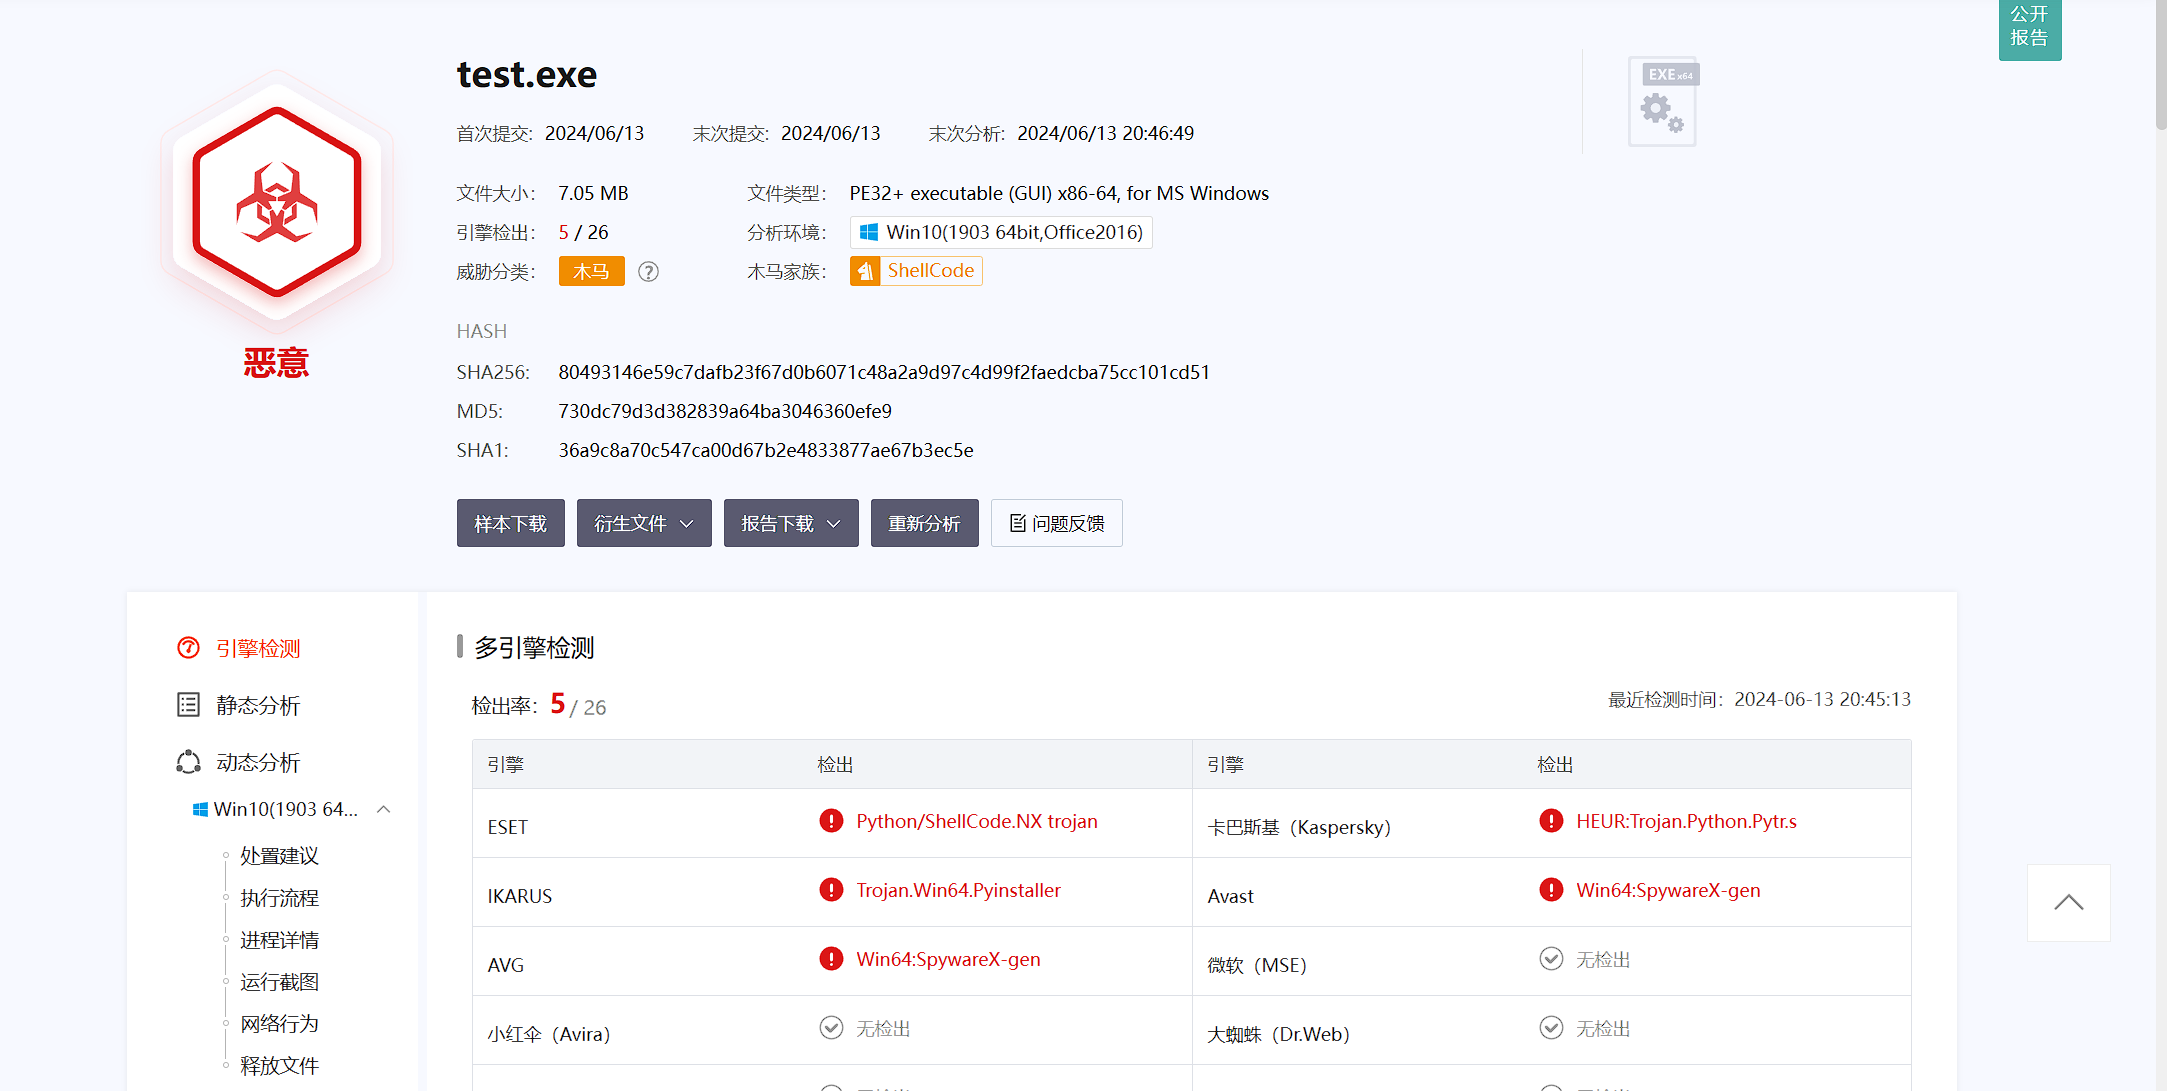
Task: Click the document icon in 问题反馈 button
Action: click(1018, 523)
